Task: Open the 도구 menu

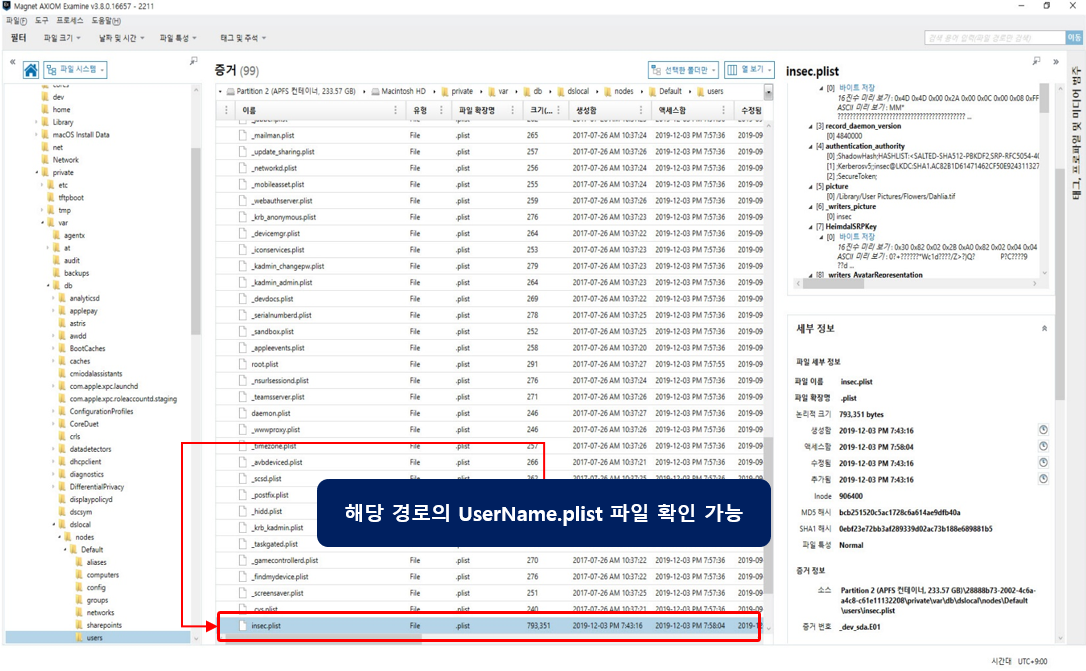Action: click(x=40, y=20)
